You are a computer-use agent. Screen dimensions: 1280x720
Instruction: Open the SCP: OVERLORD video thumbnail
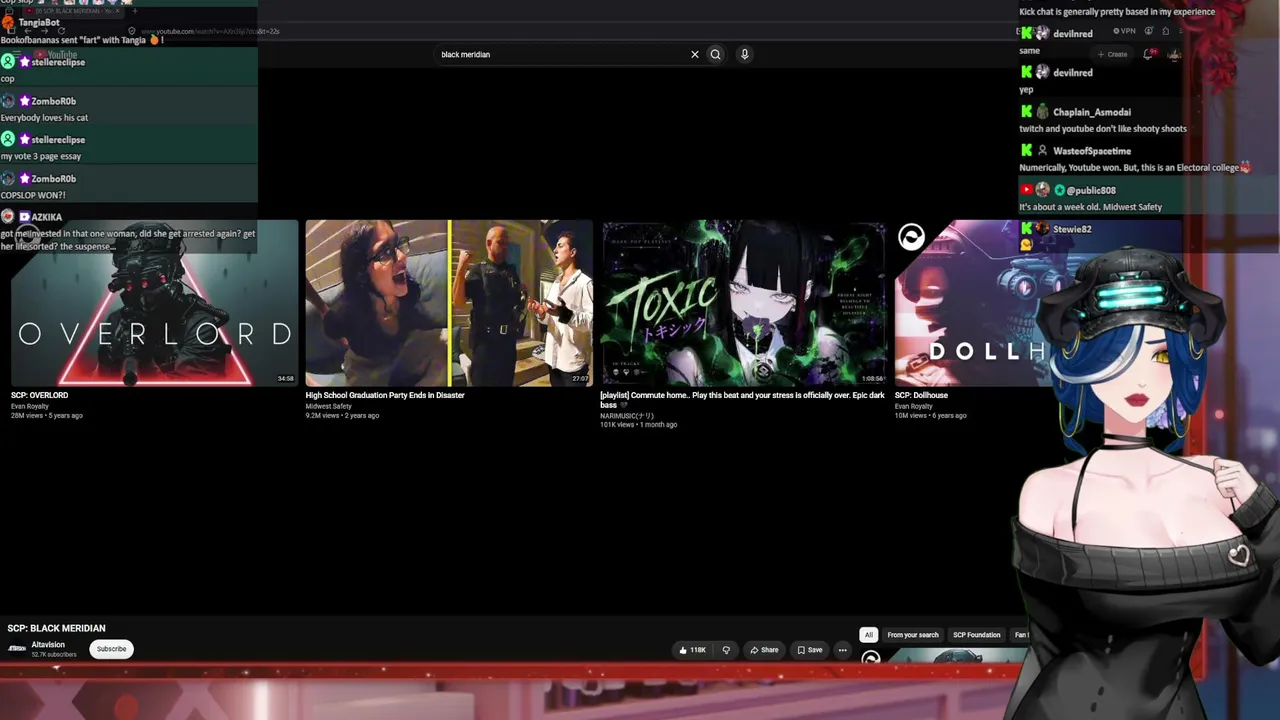pos(154,303)
